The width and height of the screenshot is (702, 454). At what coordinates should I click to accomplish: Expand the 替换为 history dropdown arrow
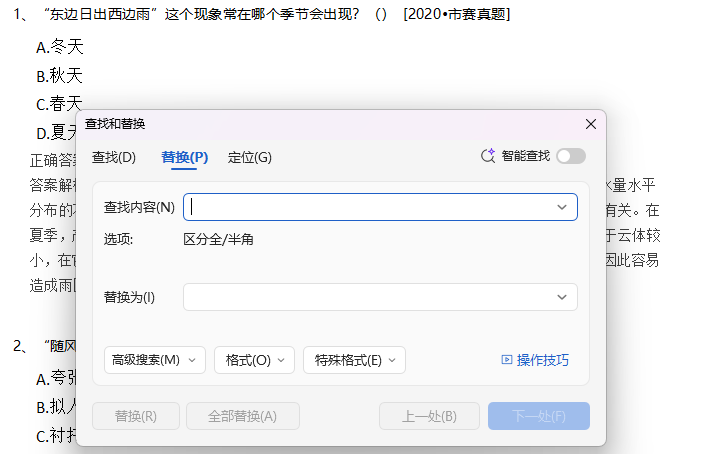[562, 298]
